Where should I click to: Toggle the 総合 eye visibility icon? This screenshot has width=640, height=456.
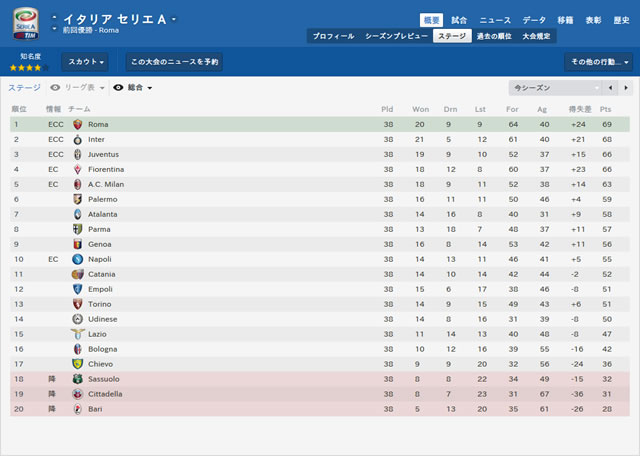pyautogui.click(x=118, y=88)
